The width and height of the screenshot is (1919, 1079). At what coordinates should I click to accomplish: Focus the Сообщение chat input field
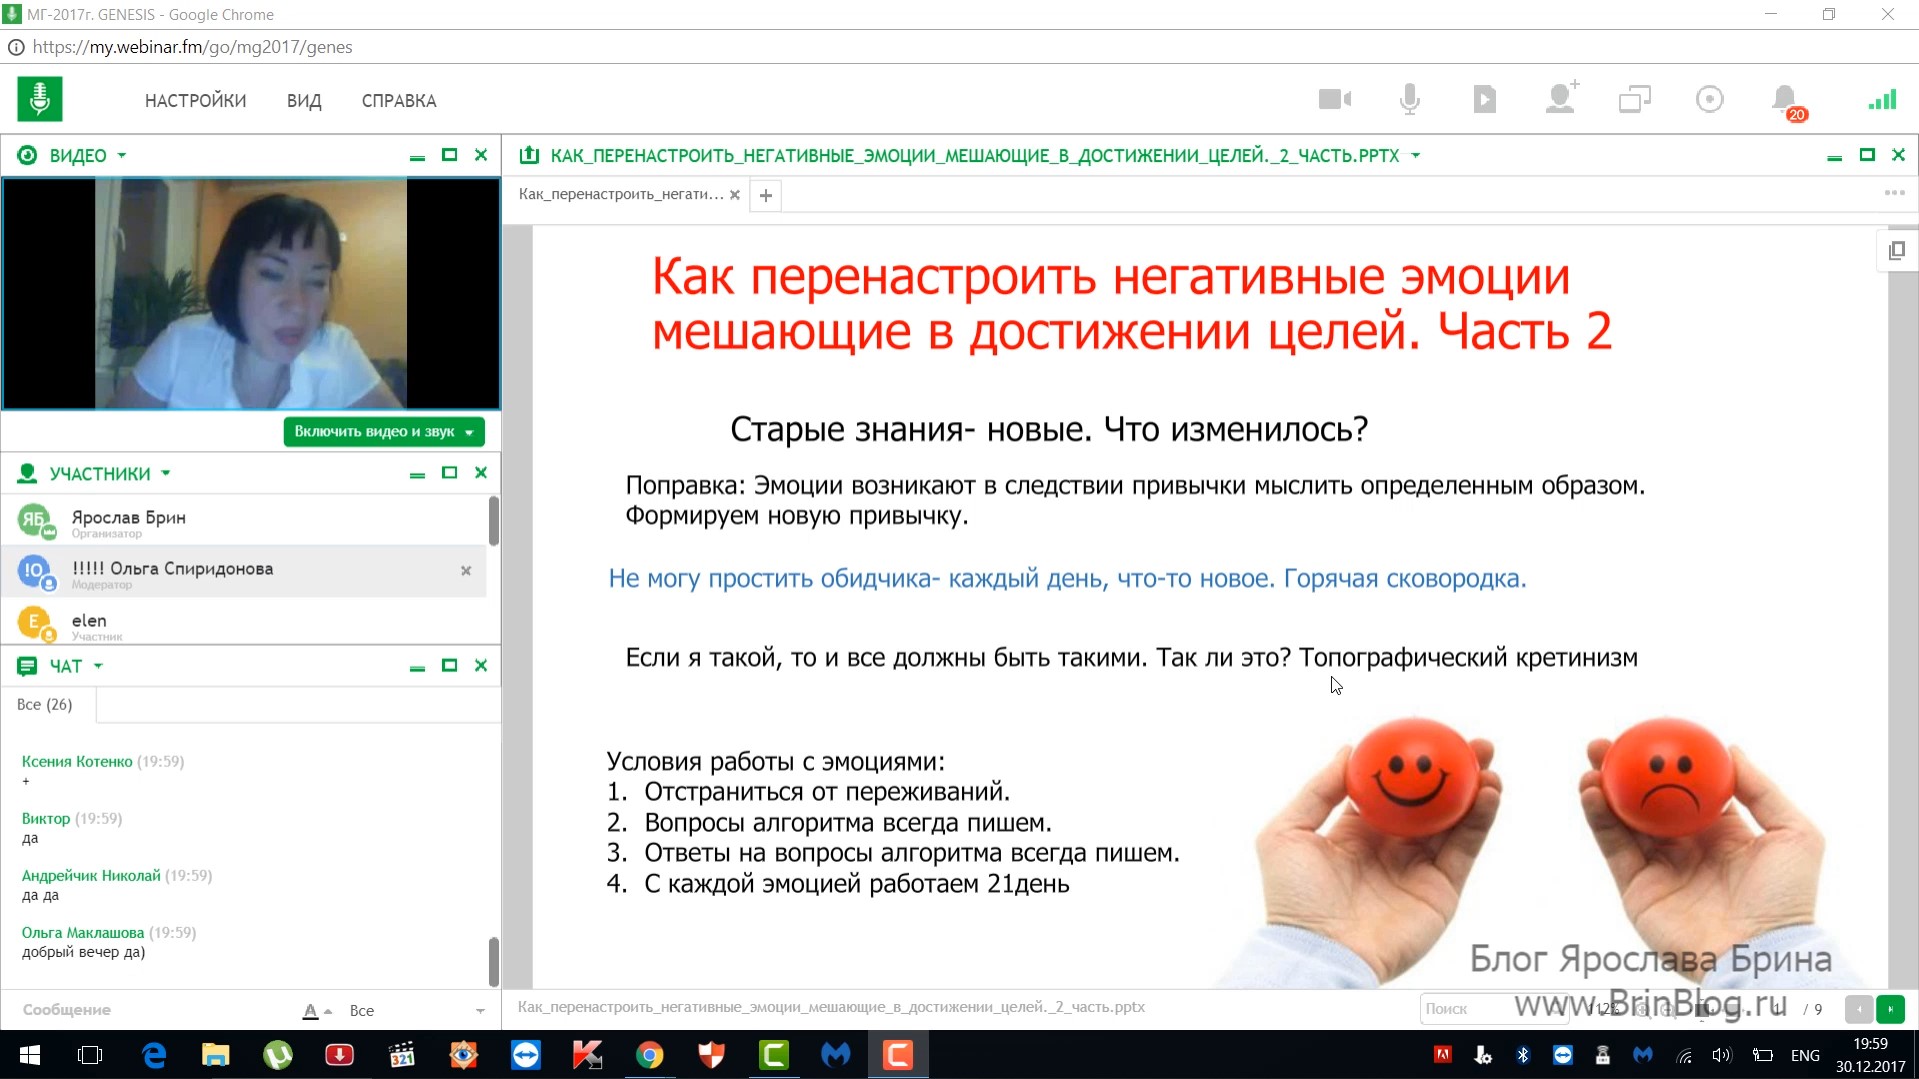coord(150,1010)
